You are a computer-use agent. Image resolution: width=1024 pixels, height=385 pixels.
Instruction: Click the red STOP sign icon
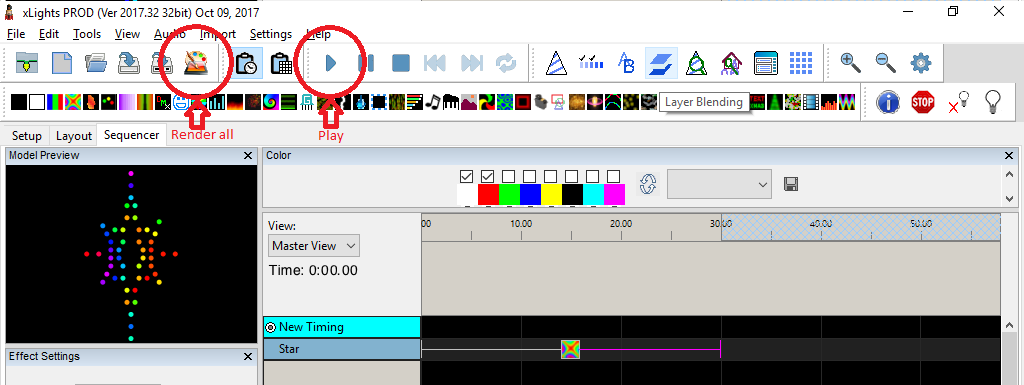tap(923, 102)
